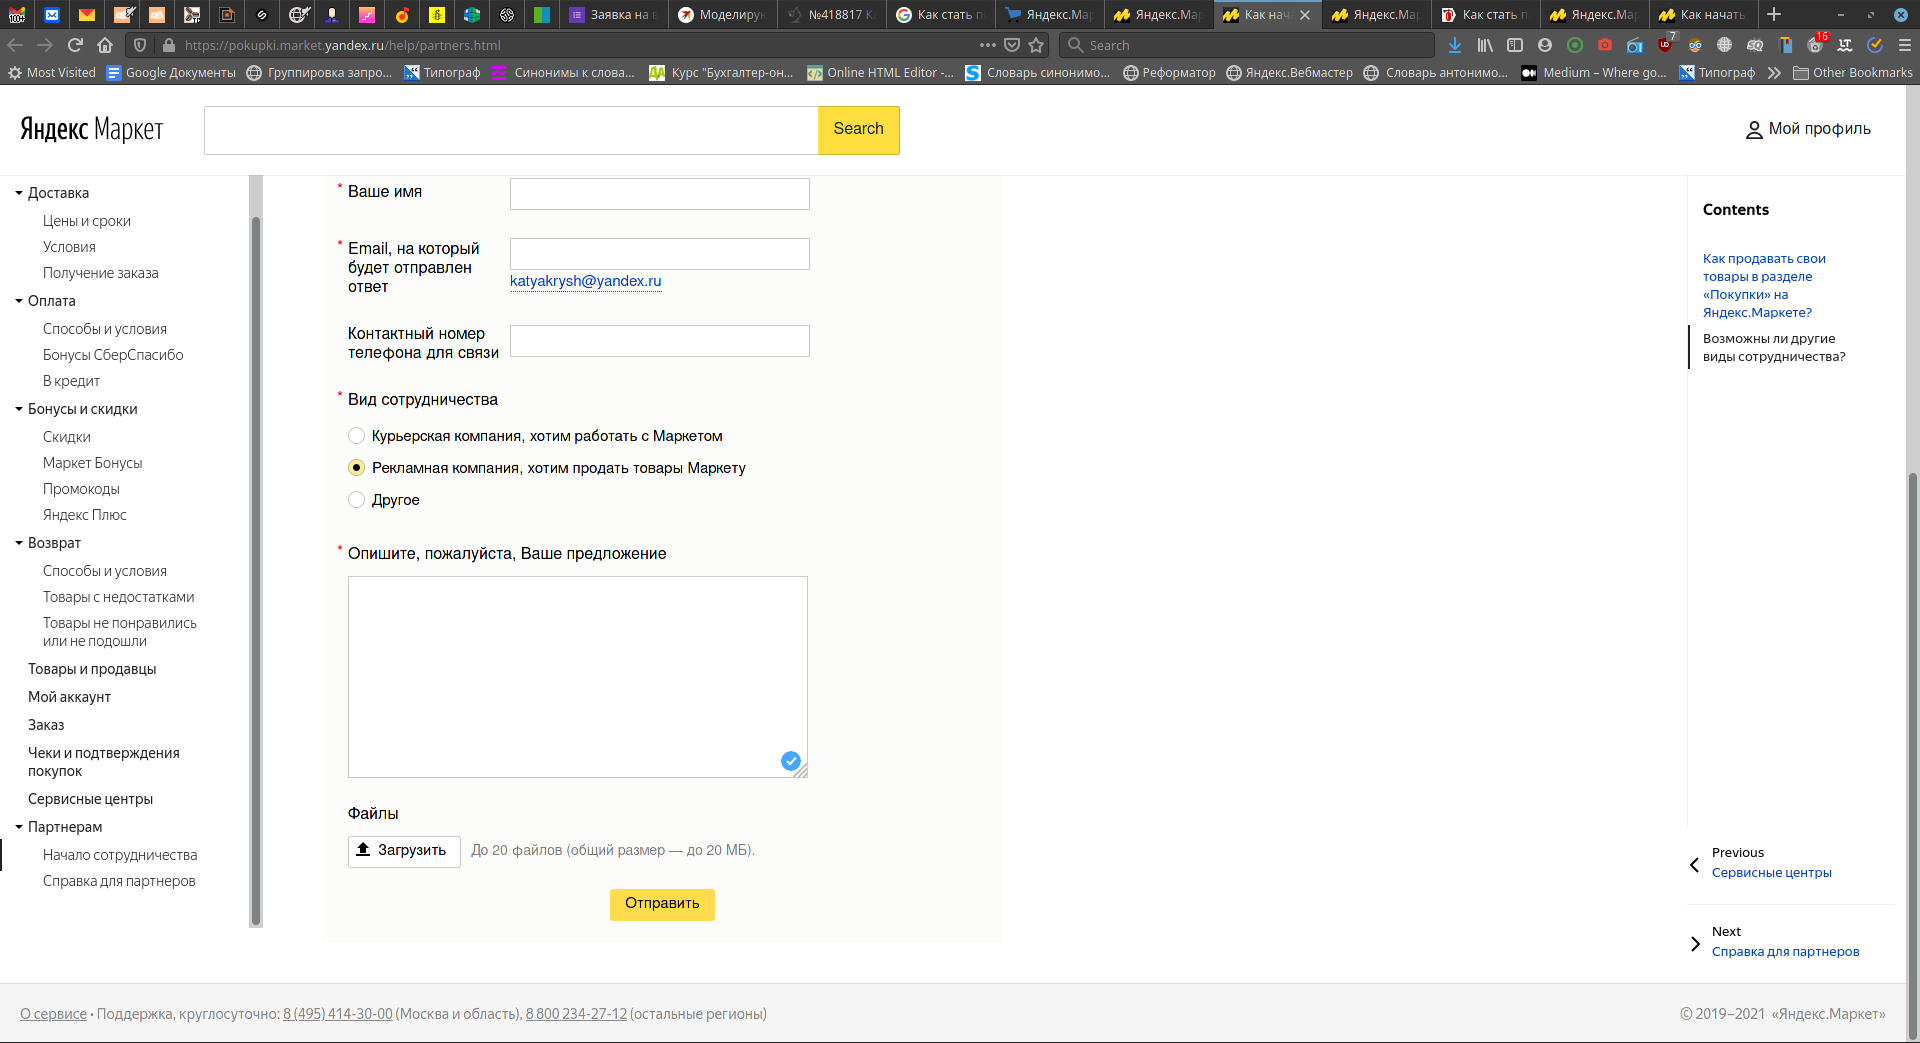Click the red camera screenshot extension

tap(1605, 45)
